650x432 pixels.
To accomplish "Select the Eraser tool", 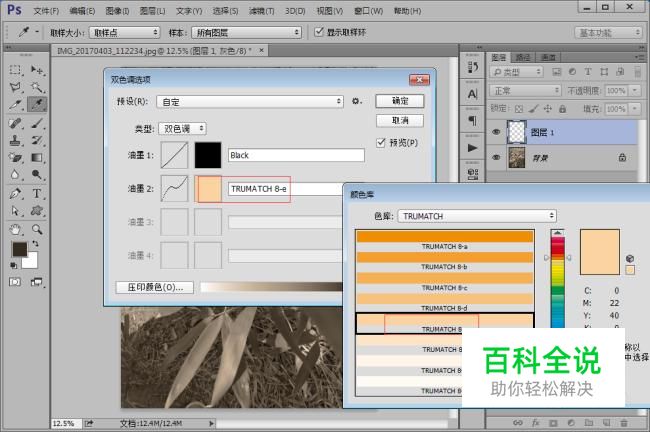I will pyautogui.click(x=15, y=158).
